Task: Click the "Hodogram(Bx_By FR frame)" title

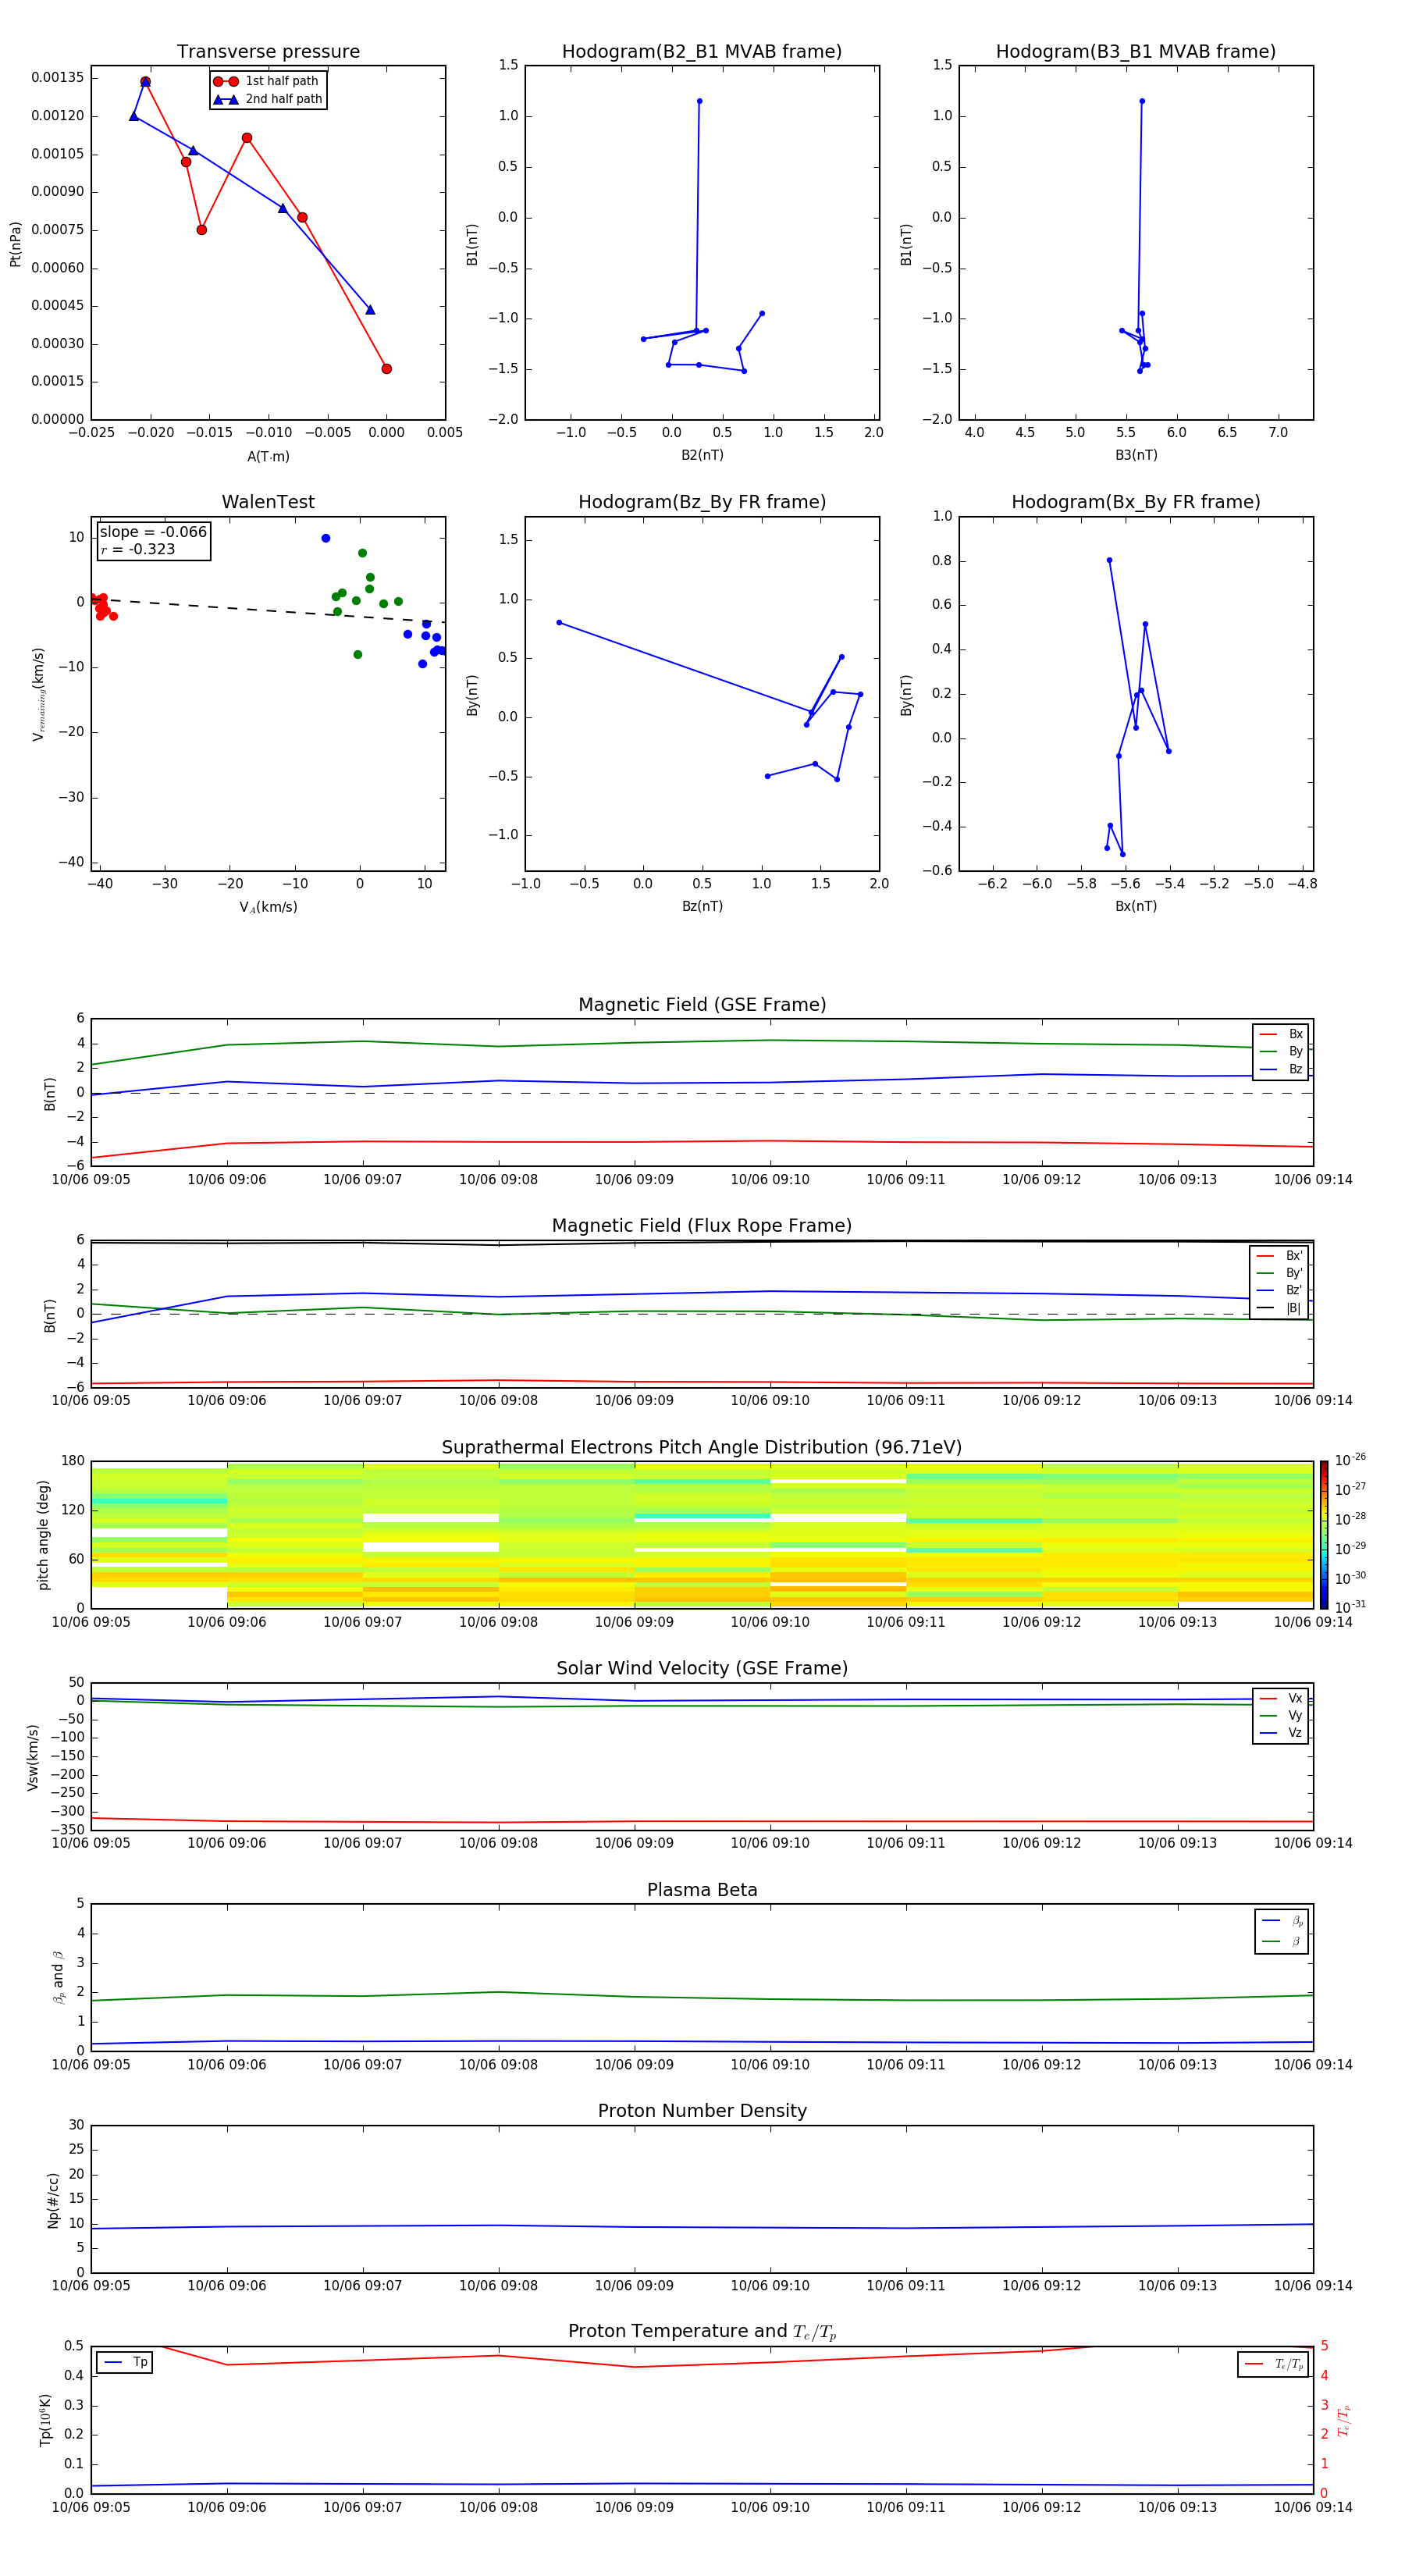Action: click(1136, 502)
